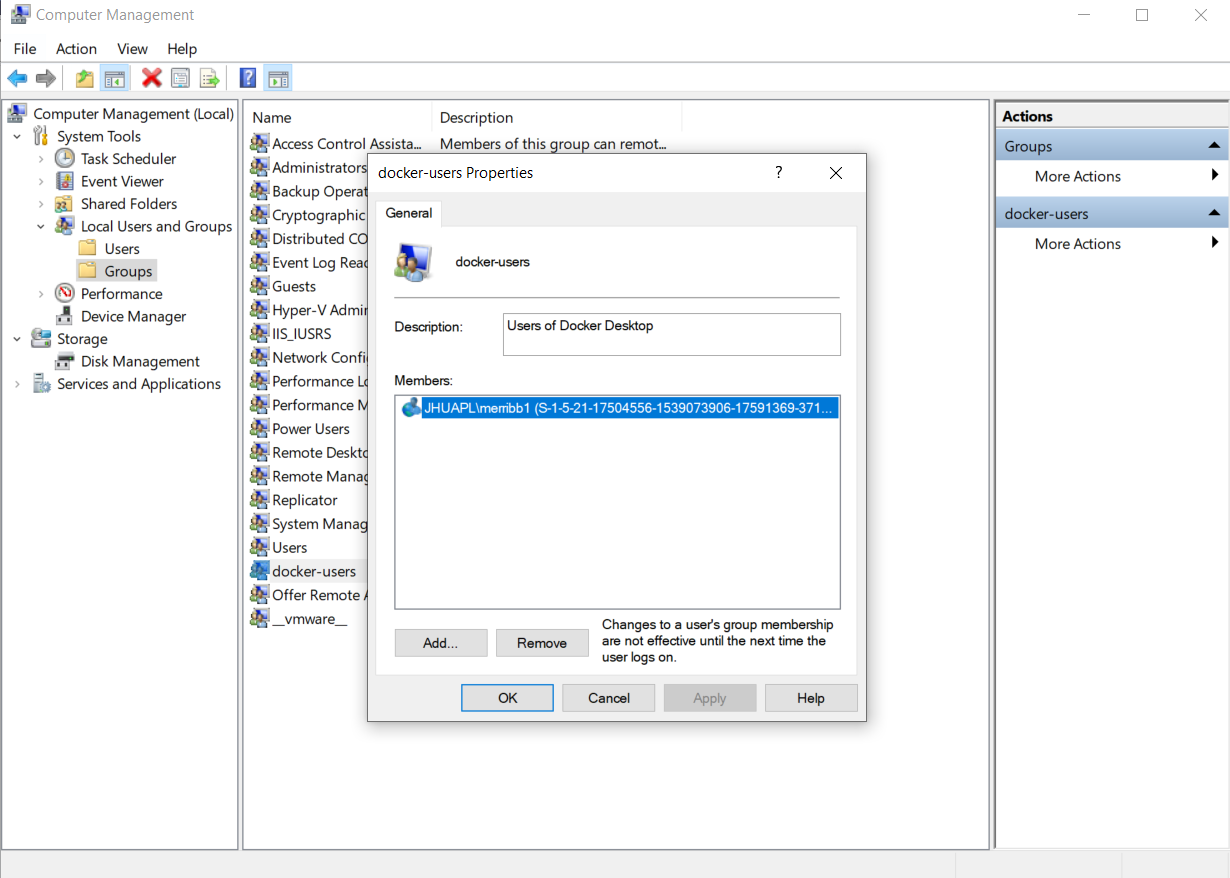Open the View menu
The width and height of the screenshot is (1230, 878).
pos(132,48)
